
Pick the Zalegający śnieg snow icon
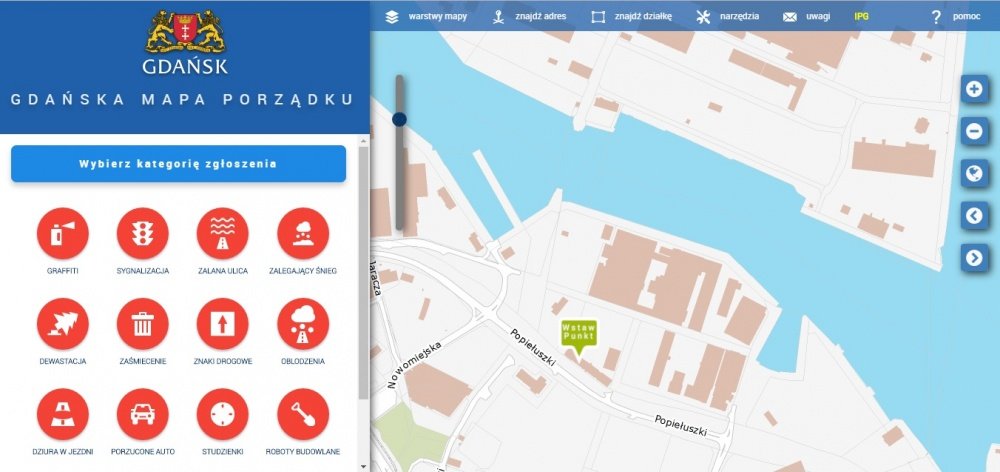302,234
